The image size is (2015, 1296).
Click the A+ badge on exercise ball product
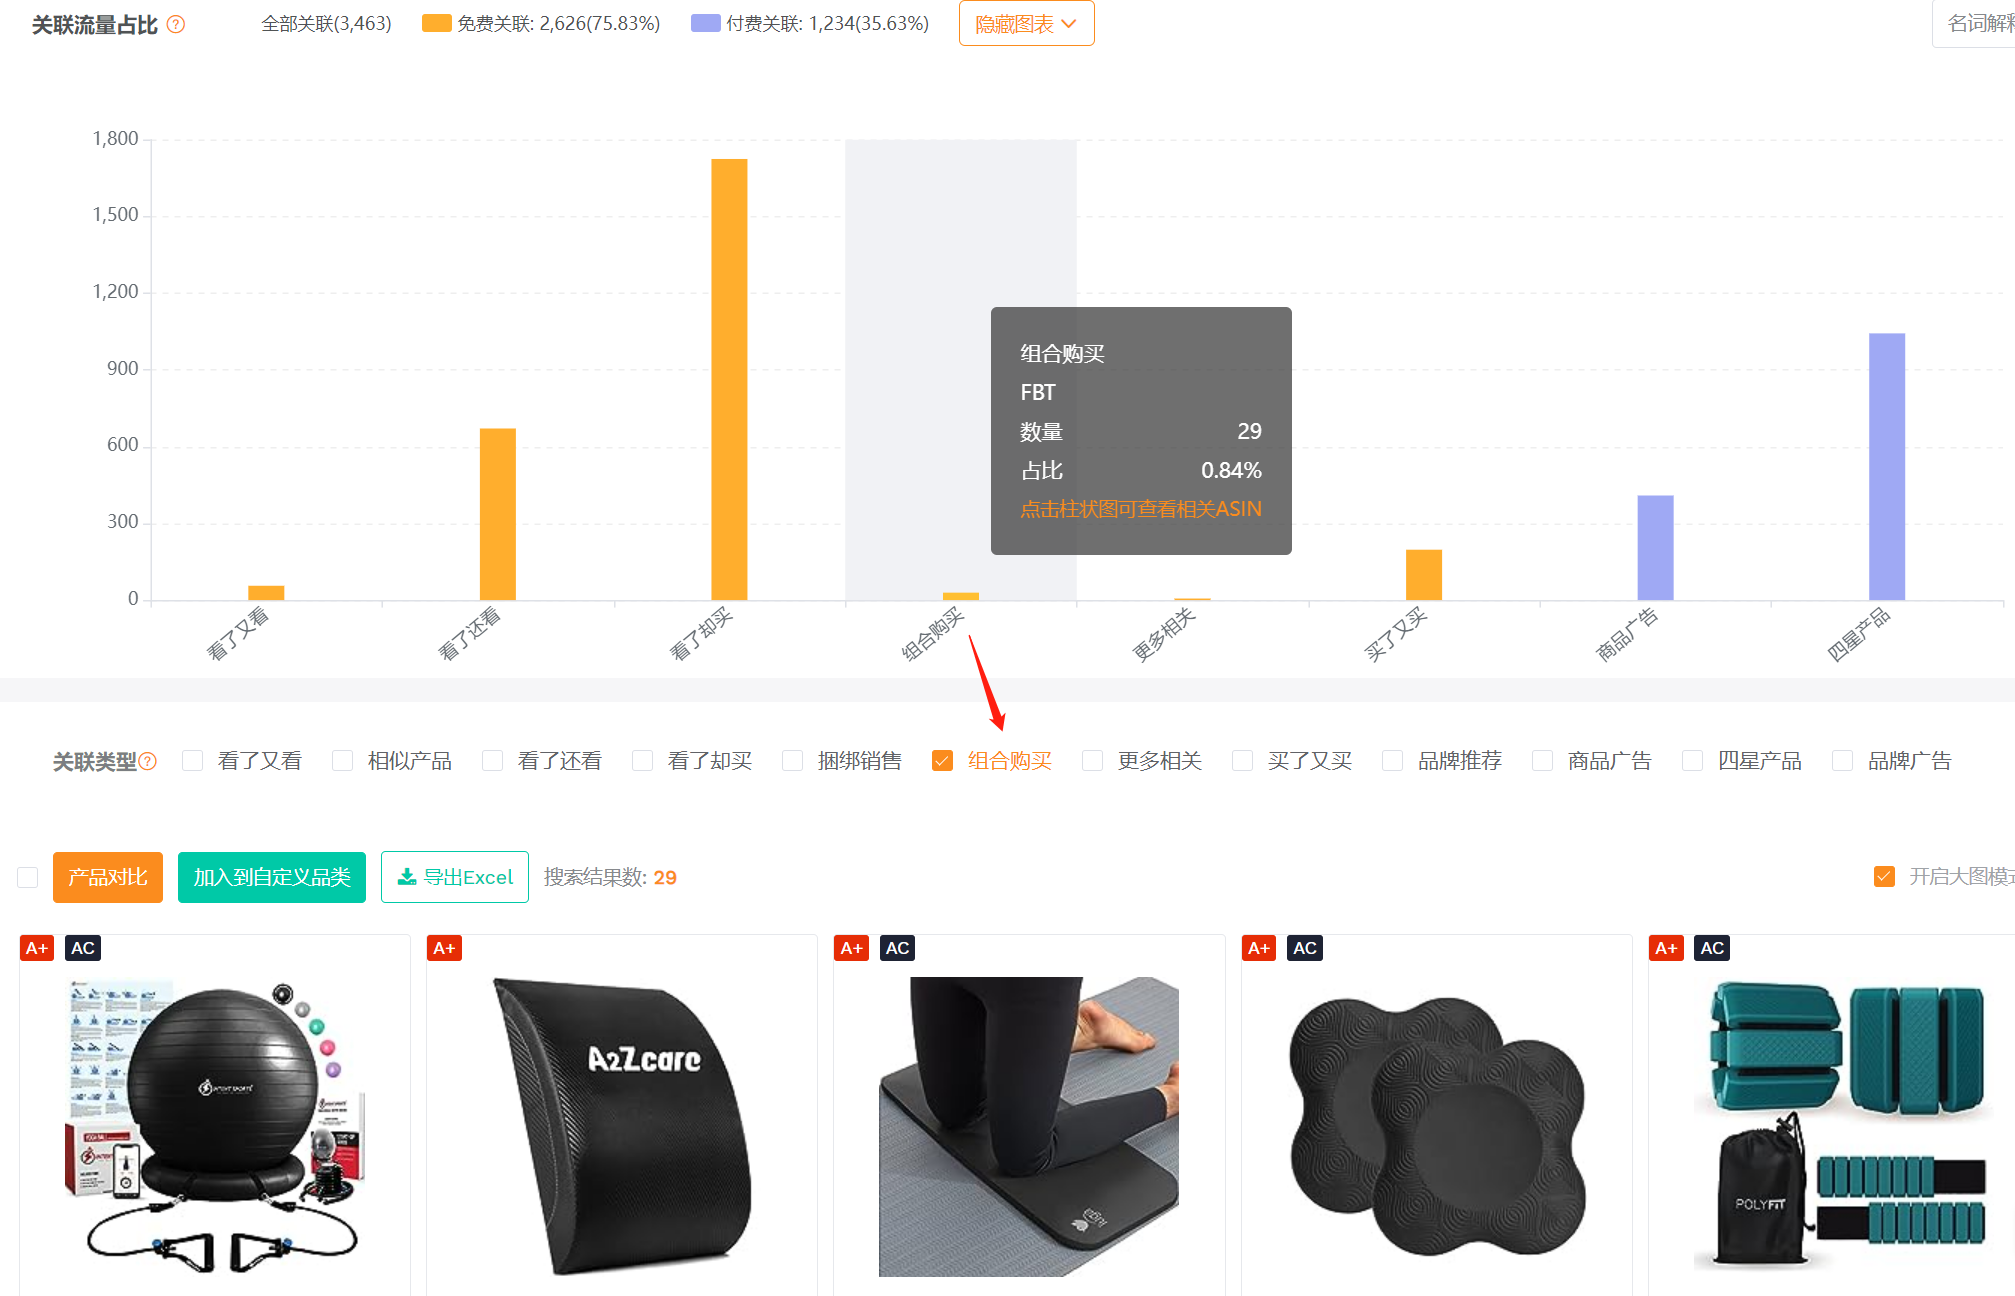pos(37,948)
